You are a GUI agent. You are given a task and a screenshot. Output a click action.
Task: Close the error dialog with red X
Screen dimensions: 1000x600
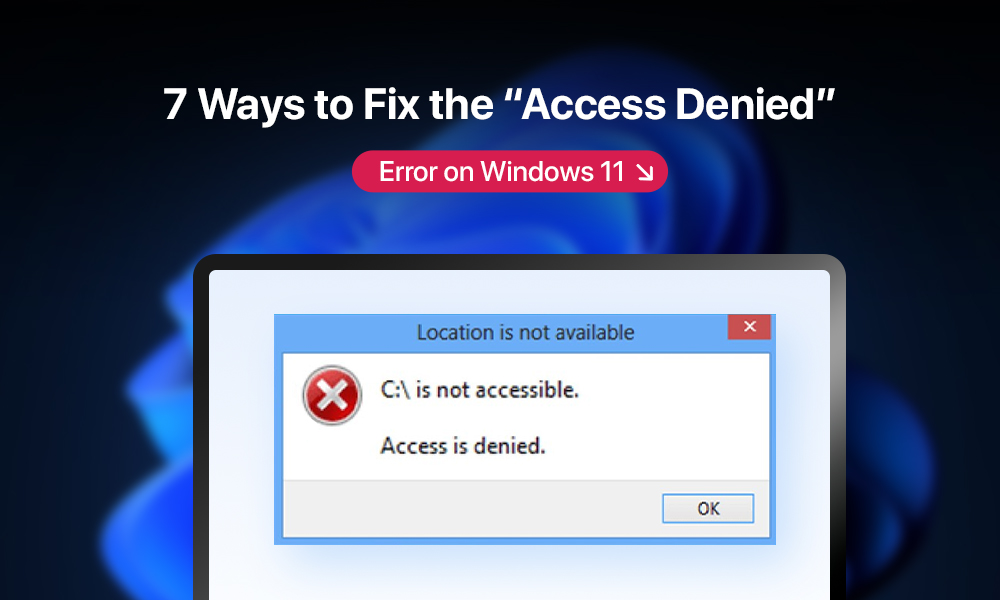(x=749, y=326)
